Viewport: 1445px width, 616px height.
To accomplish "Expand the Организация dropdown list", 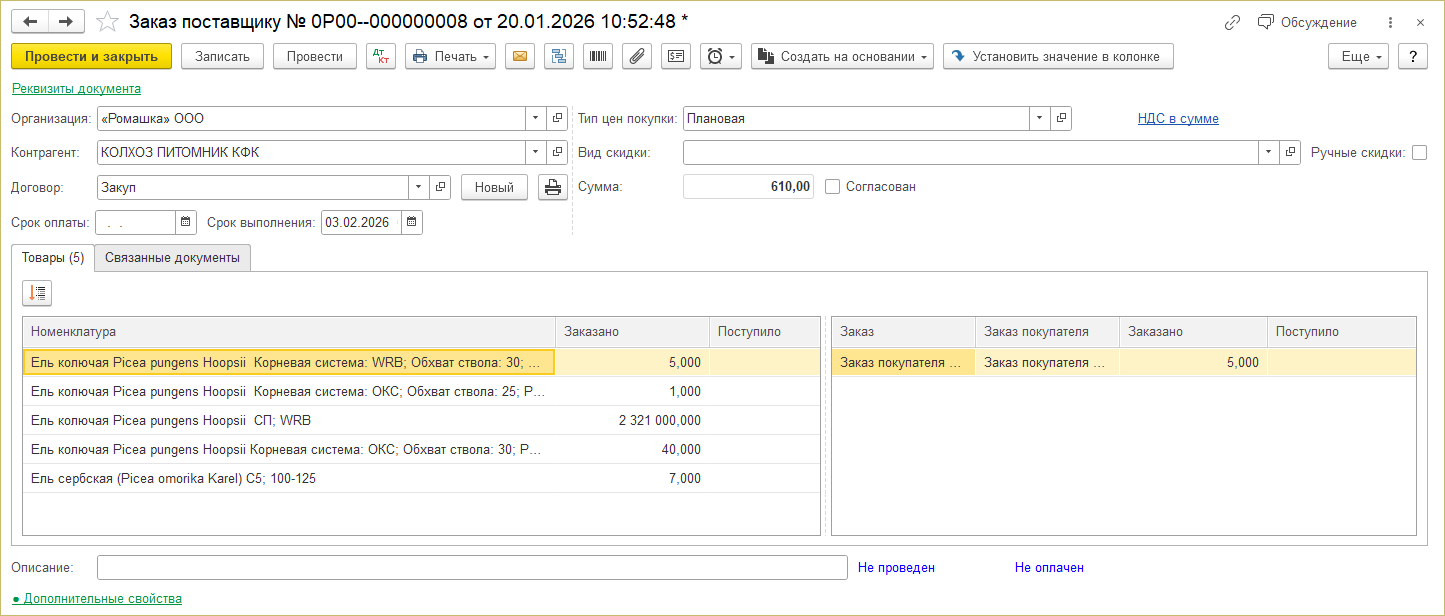I will 535,119.
